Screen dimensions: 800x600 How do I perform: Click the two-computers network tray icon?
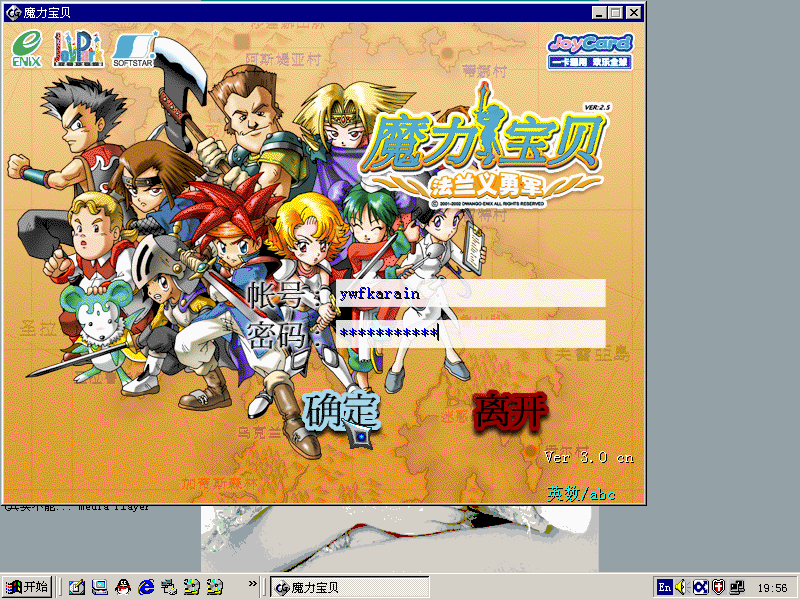tap(737, 587)
